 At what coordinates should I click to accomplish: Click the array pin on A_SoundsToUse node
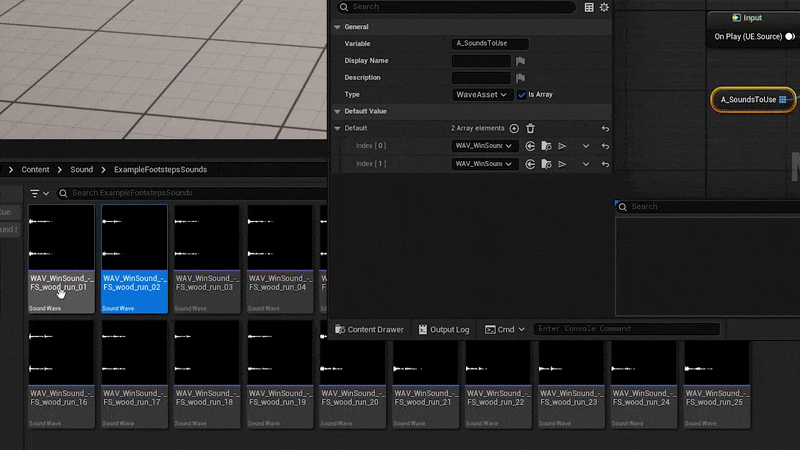(x=783, y=99)
